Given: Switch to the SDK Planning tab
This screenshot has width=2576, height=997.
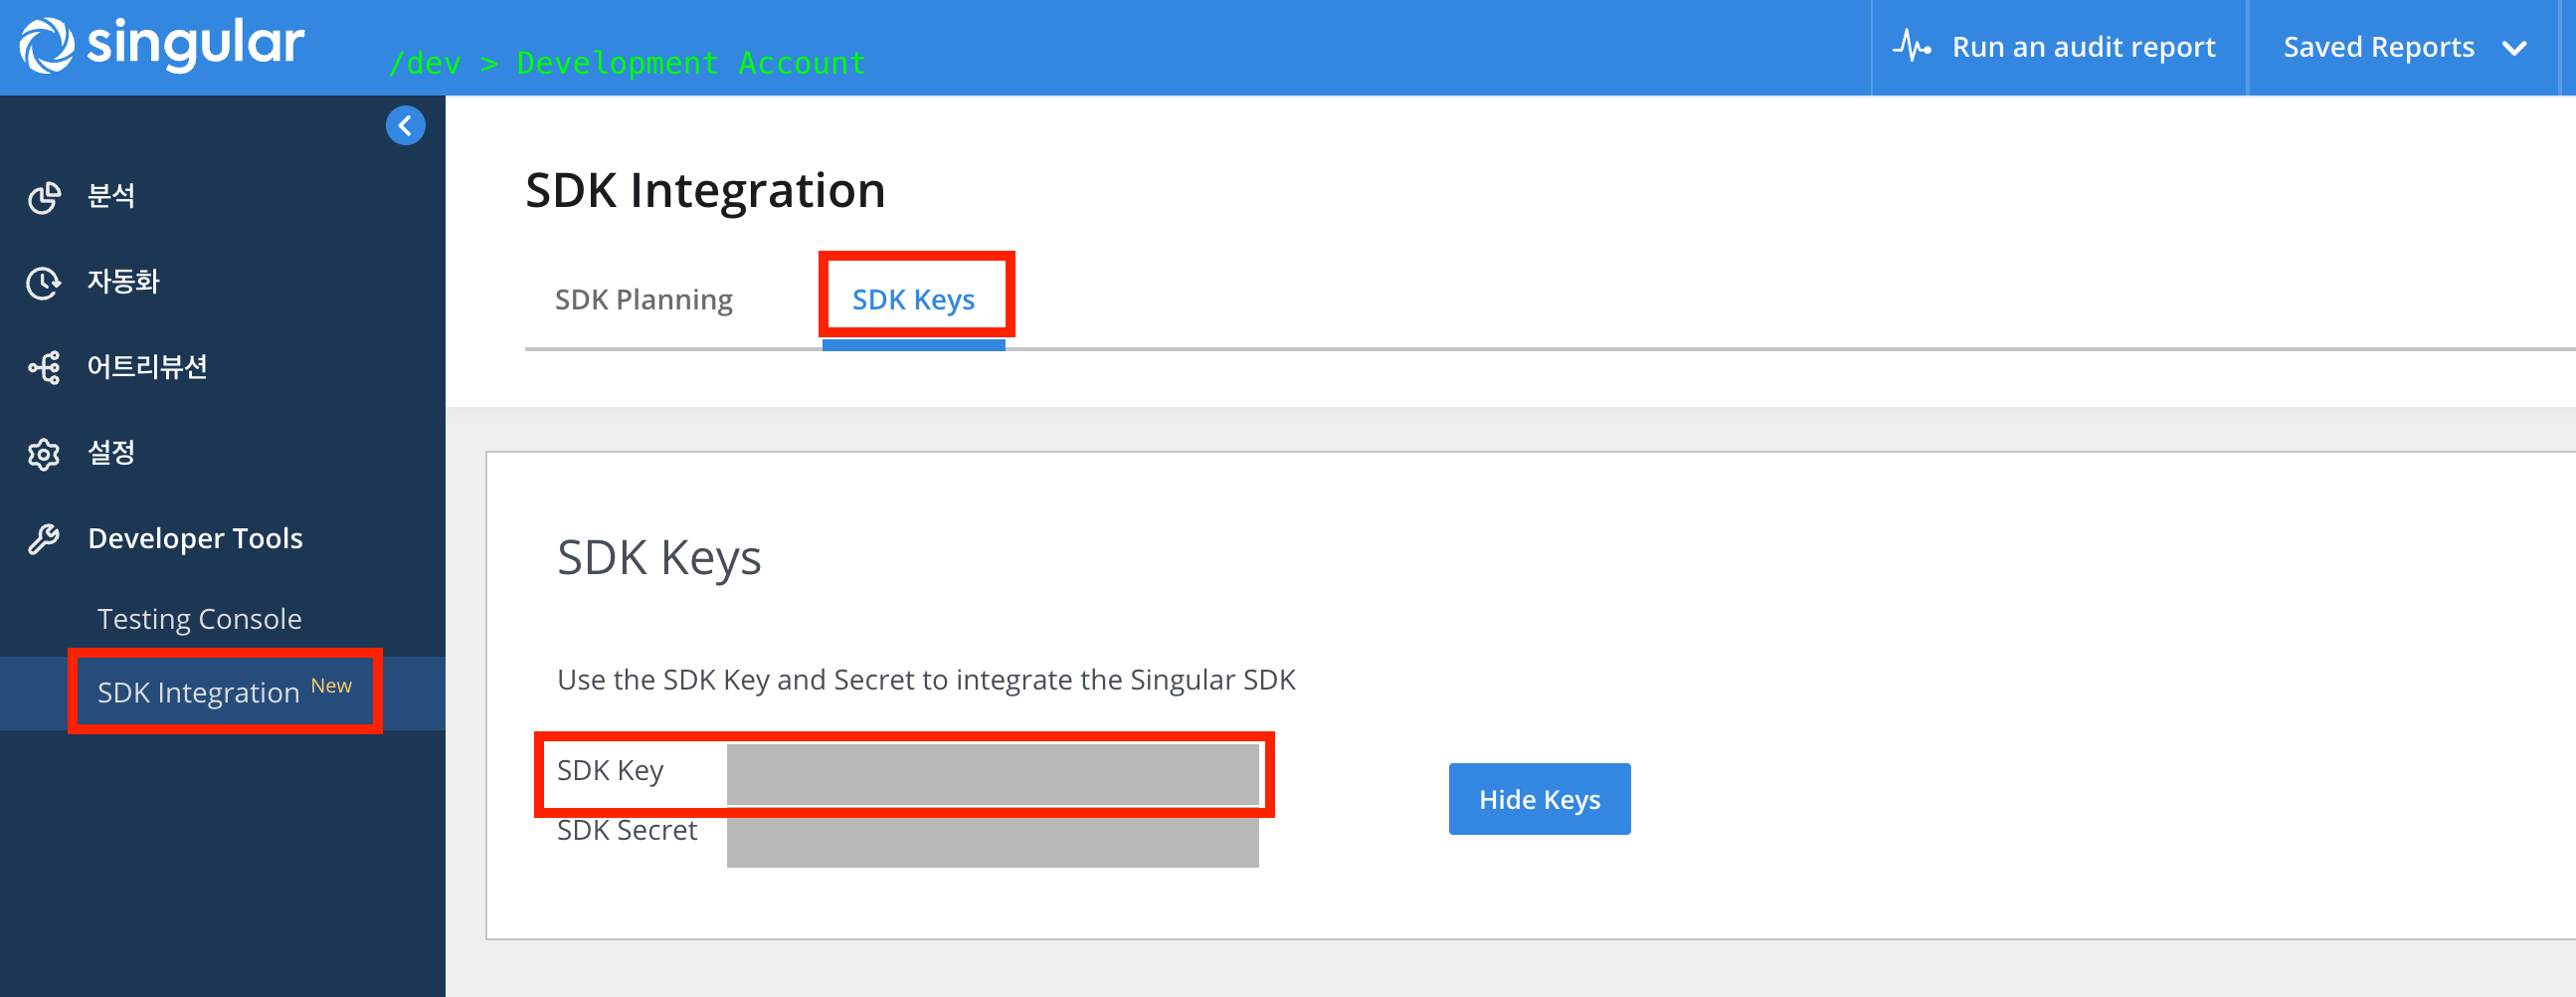Looking at the screenshot, I should pyautogui.click(x=643, y=300).
